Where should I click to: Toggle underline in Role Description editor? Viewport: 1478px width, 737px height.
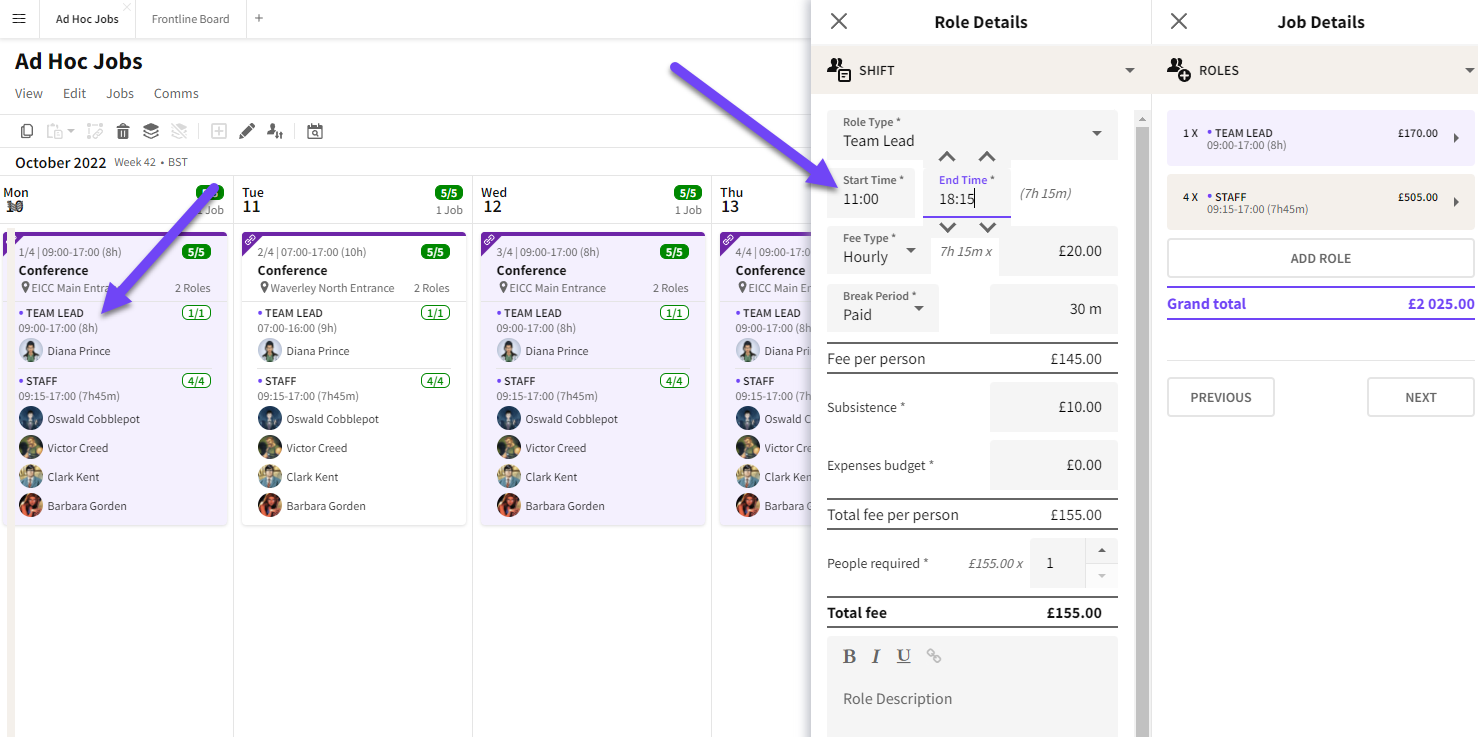[x=904, y=656]
